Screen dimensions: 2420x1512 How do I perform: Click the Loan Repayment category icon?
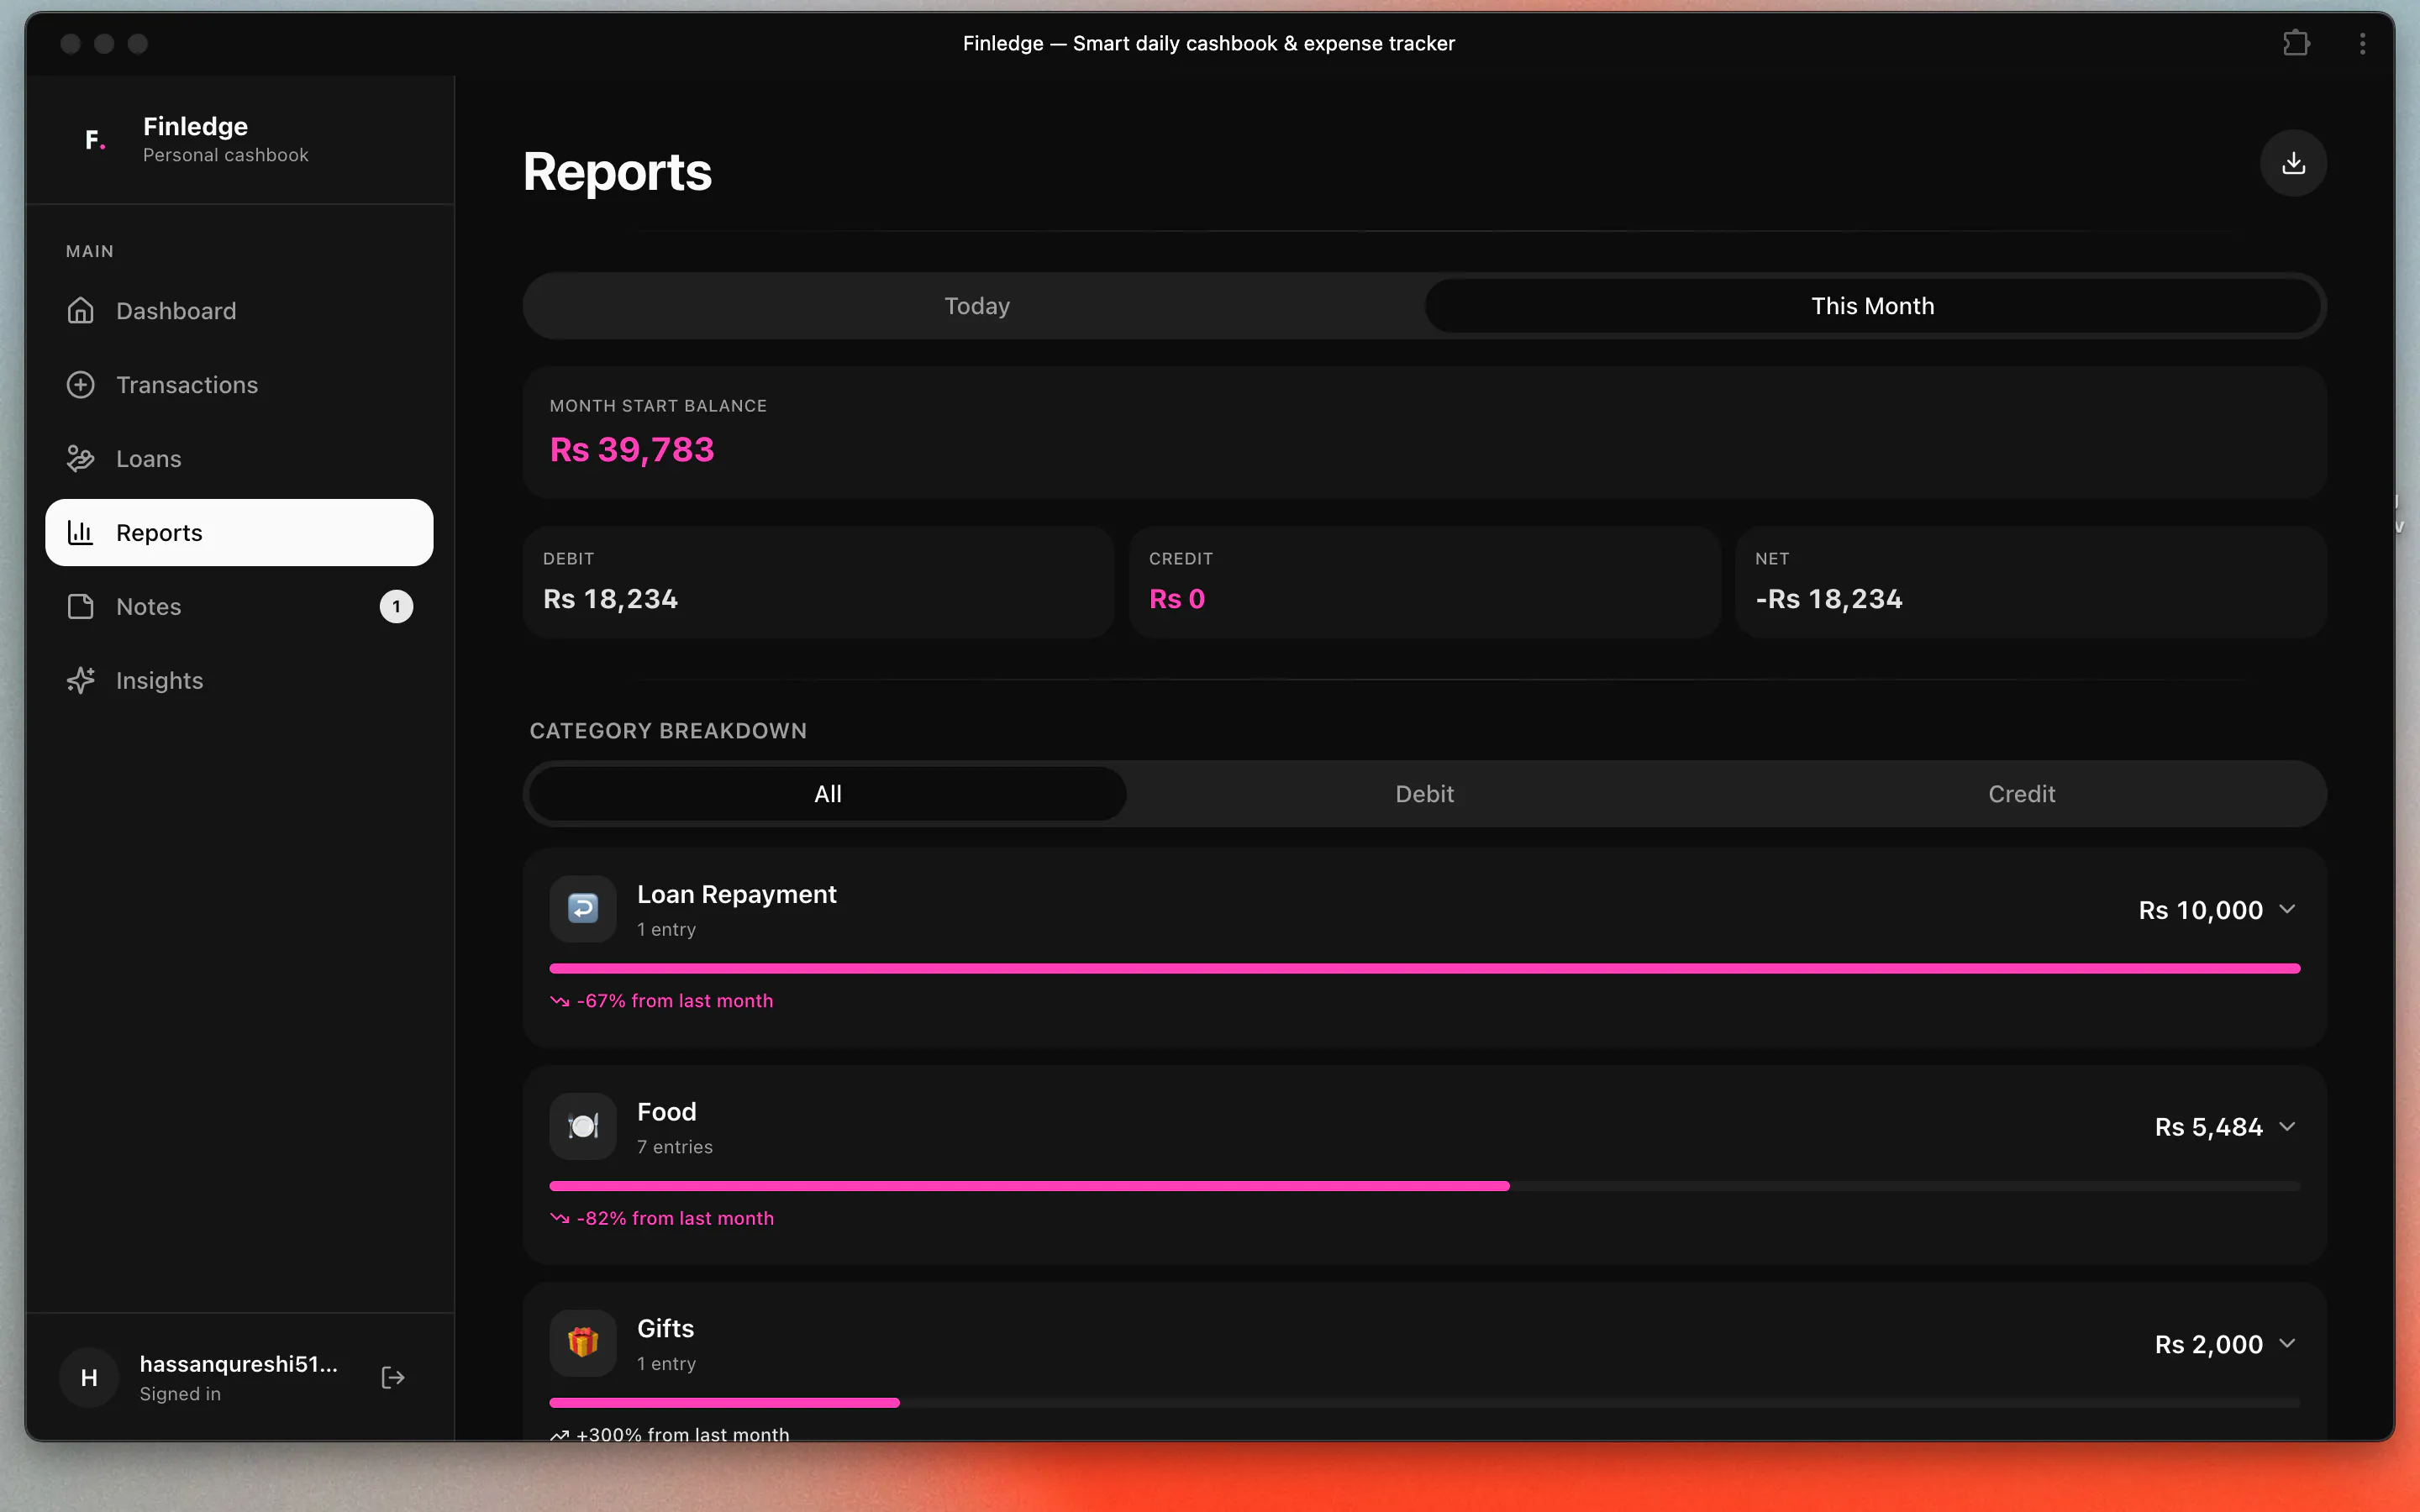583,909
